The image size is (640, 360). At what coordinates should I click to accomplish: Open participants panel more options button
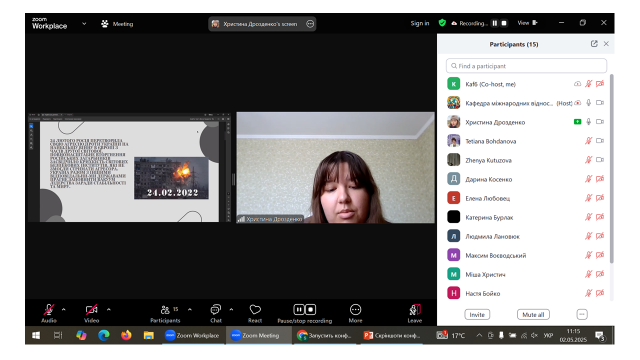[x=582, y=314]
